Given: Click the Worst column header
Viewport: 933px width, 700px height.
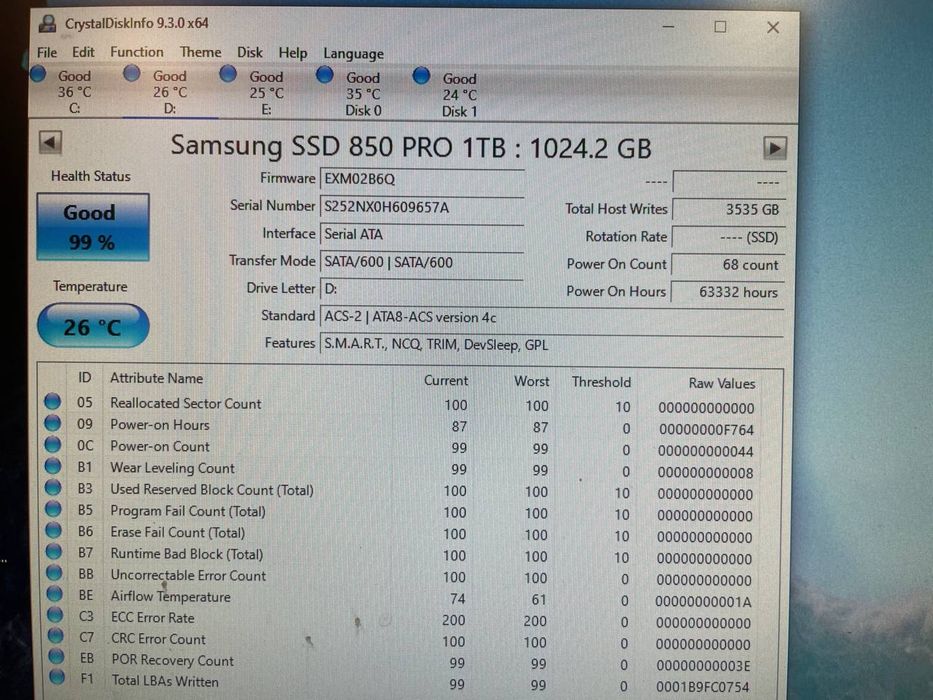Looking at the screenshot, I should tap(531, 382).
